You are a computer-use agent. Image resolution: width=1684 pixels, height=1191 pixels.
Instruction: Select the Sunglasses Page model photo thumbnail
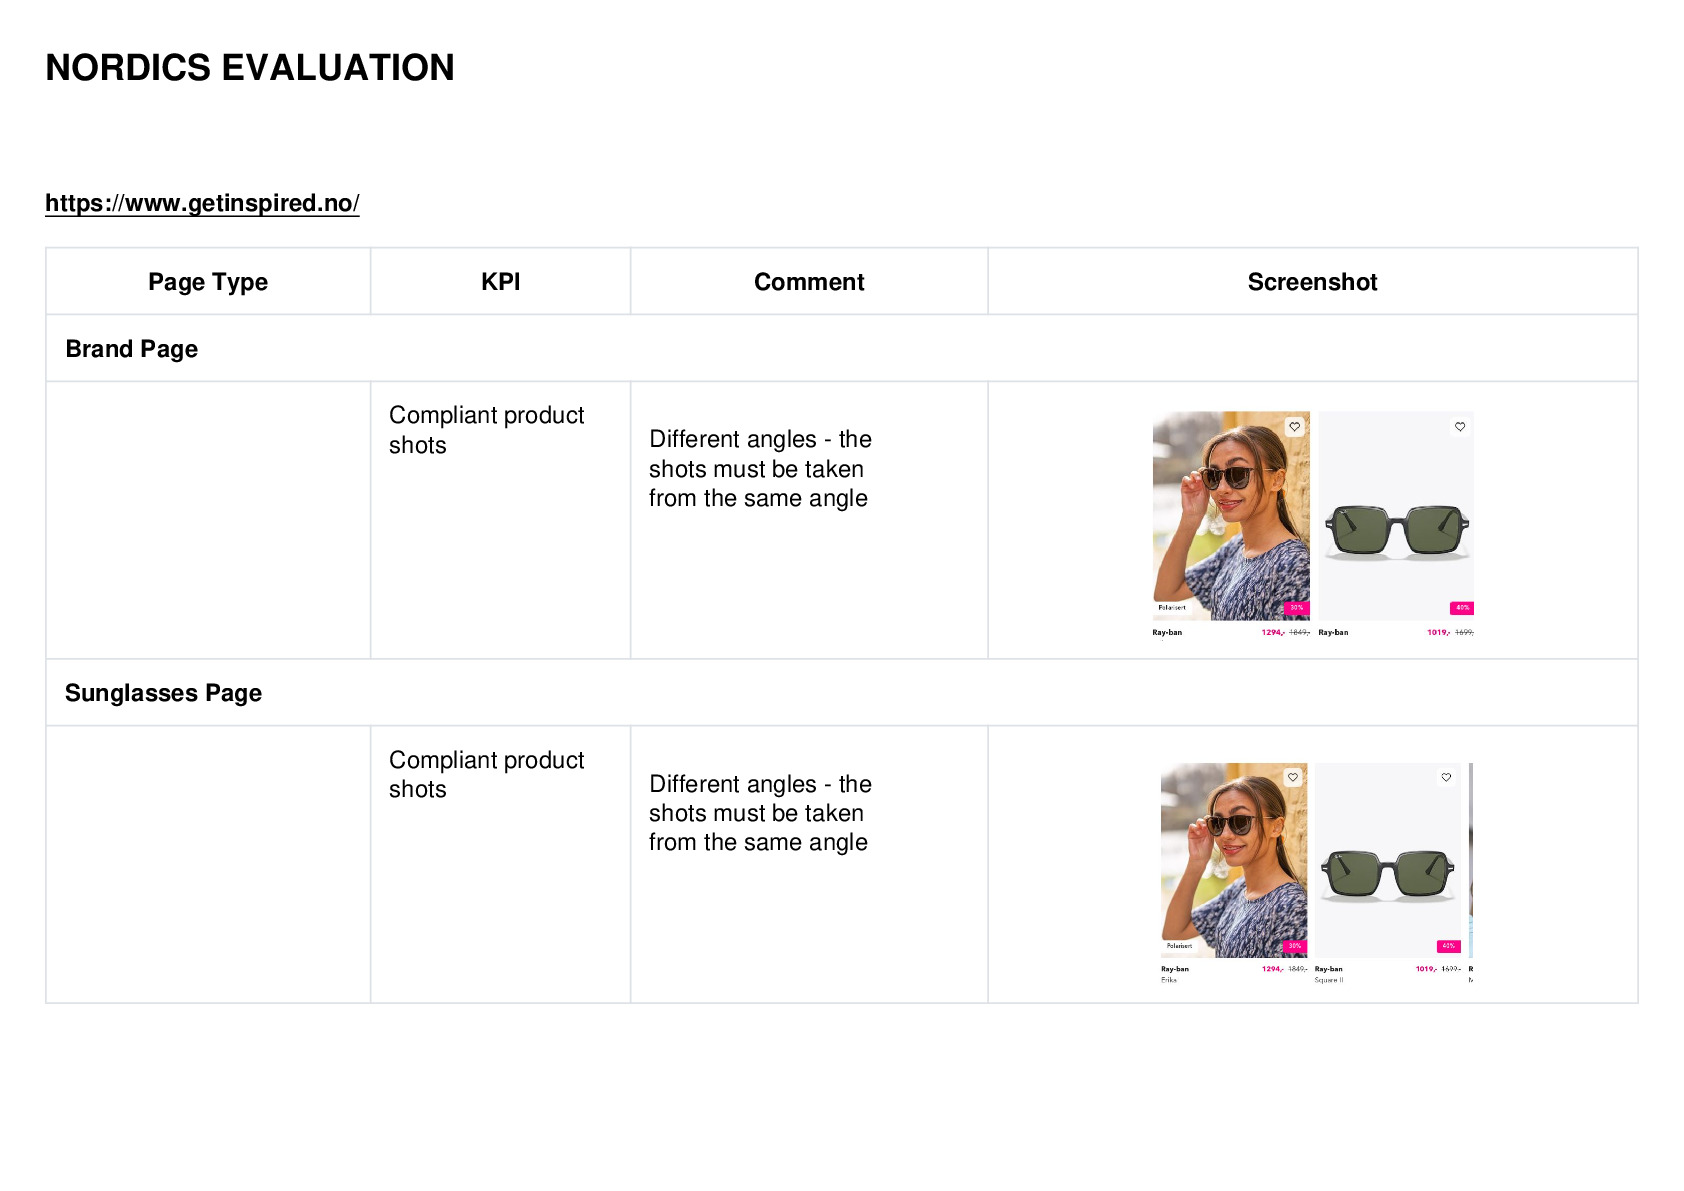point(1234,861)
